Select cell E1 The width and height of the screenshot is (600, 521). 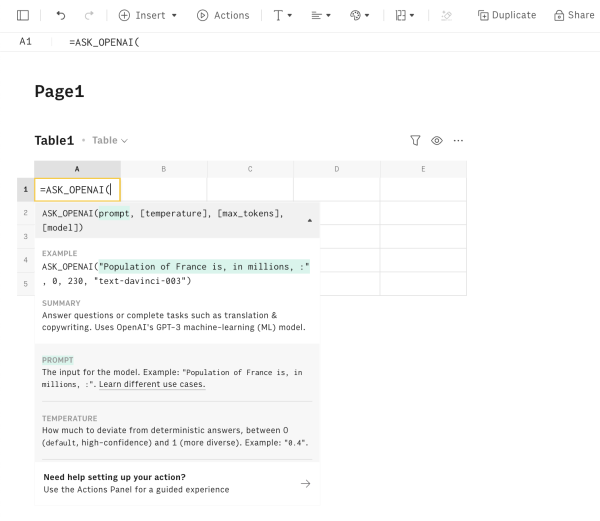(423, 189)
